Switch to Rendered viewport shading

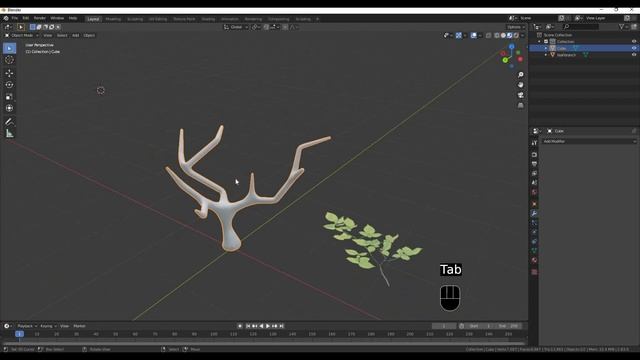point(516,36)
